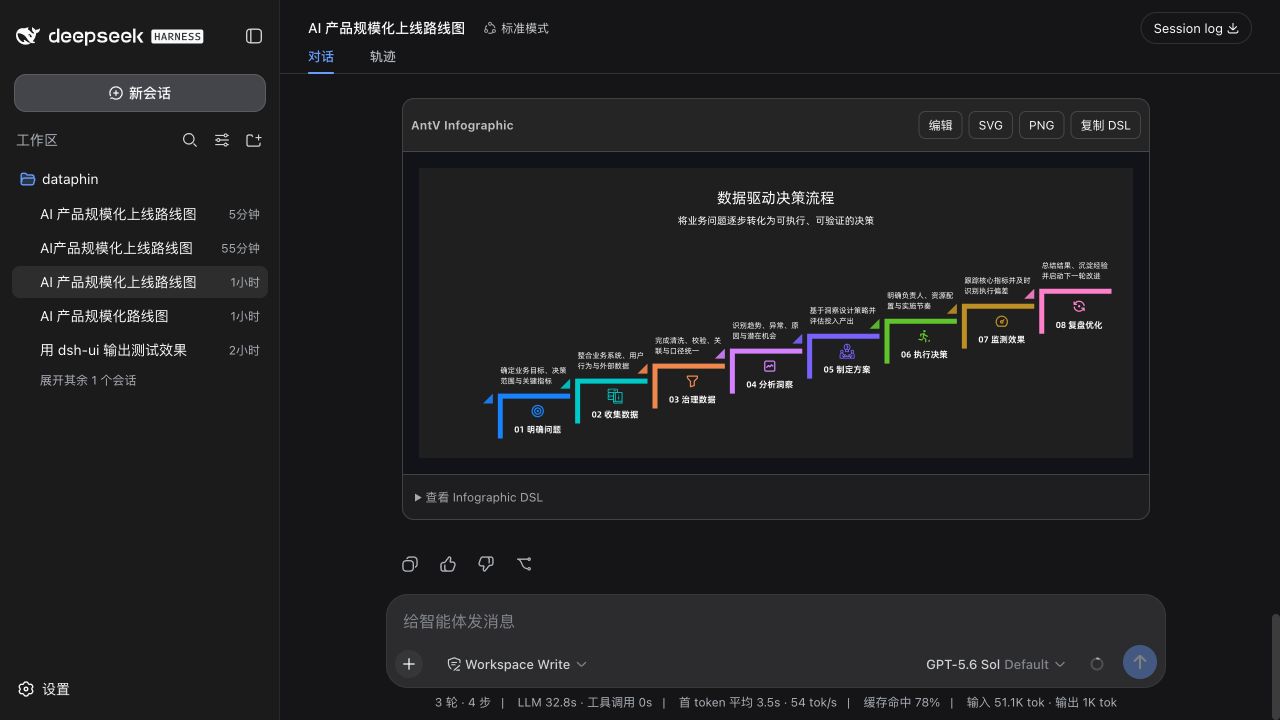Click the 03 治理数据 funnel icon
This screenshot has width=1280, height=720.
(x=692, y=381)
